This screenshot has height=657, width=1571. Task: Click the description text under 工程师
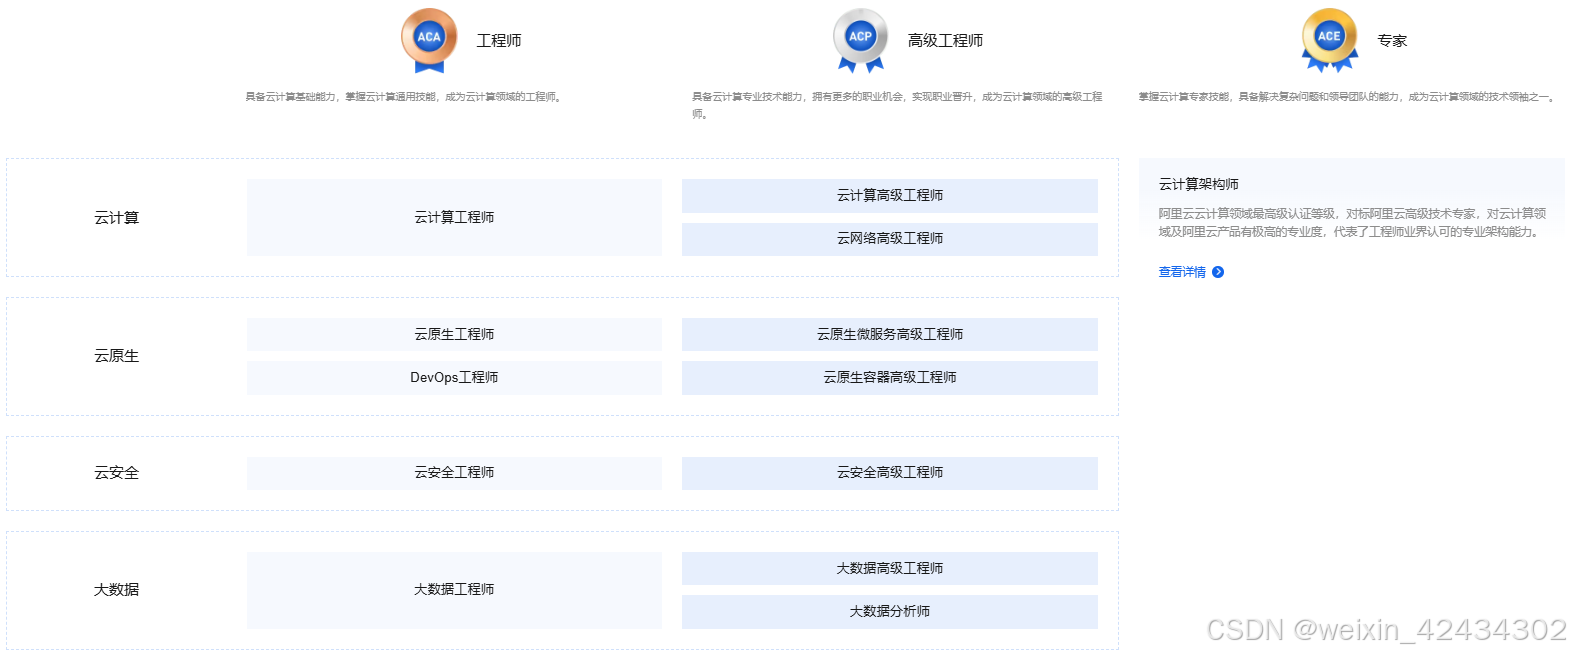pos(404,97)
